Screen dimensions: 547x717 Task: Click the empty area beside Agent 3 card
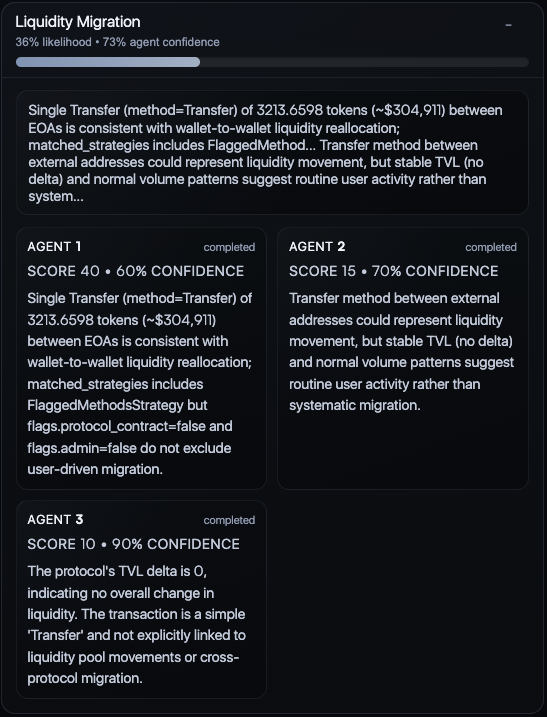402,599
